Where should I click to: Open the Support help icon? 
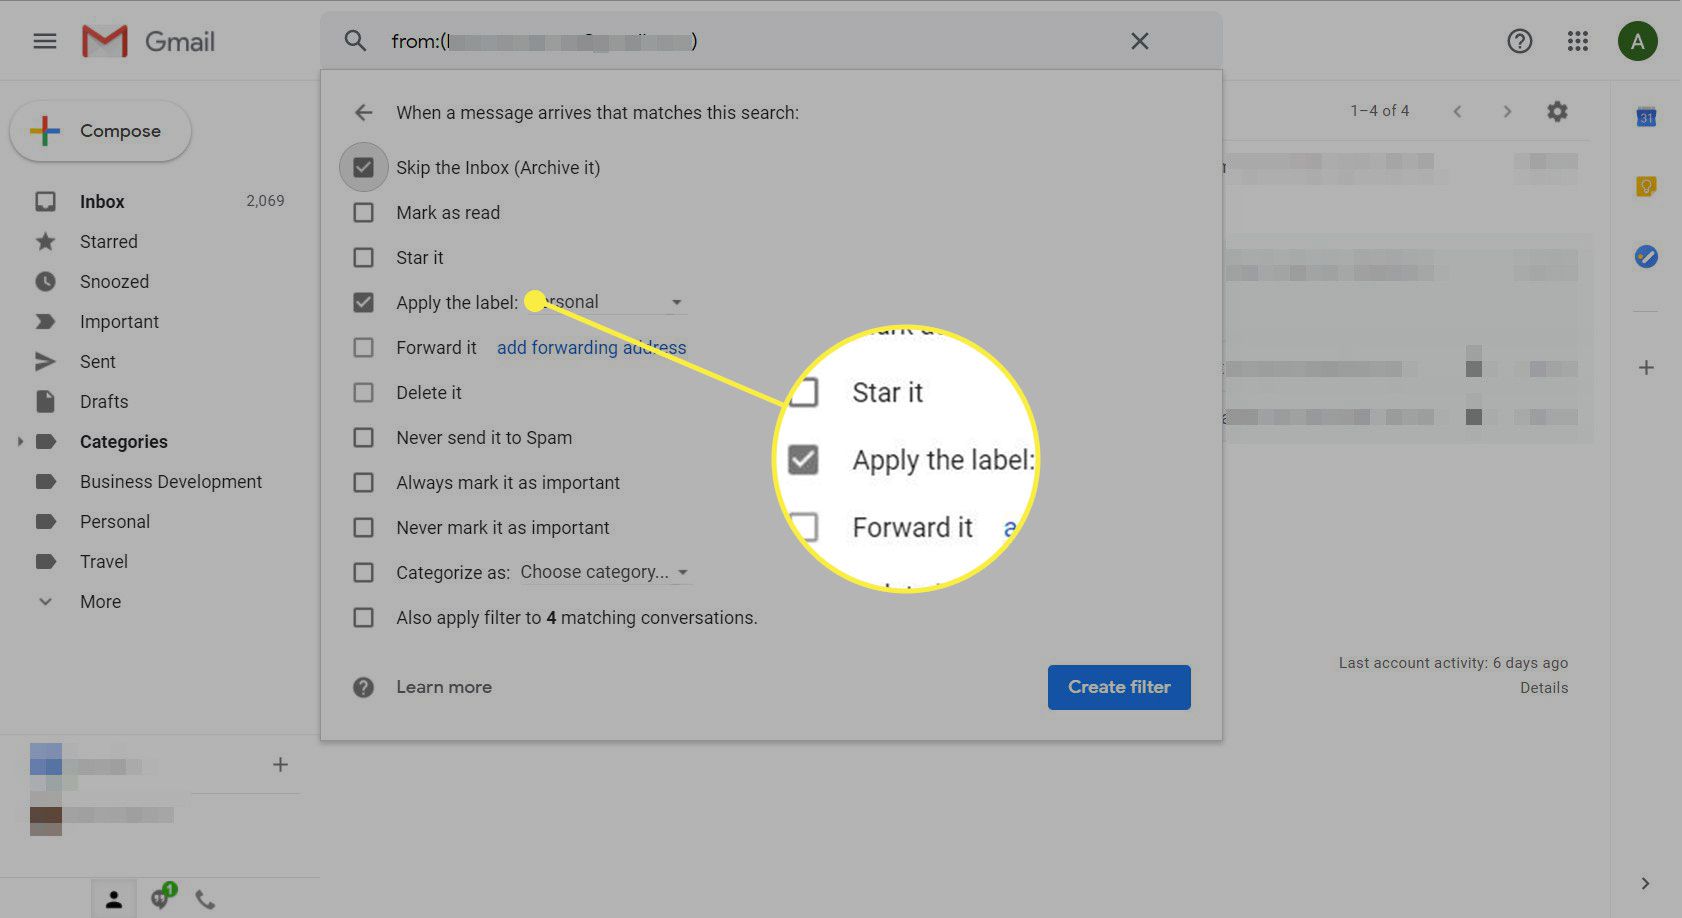(x=1519, y=41)
